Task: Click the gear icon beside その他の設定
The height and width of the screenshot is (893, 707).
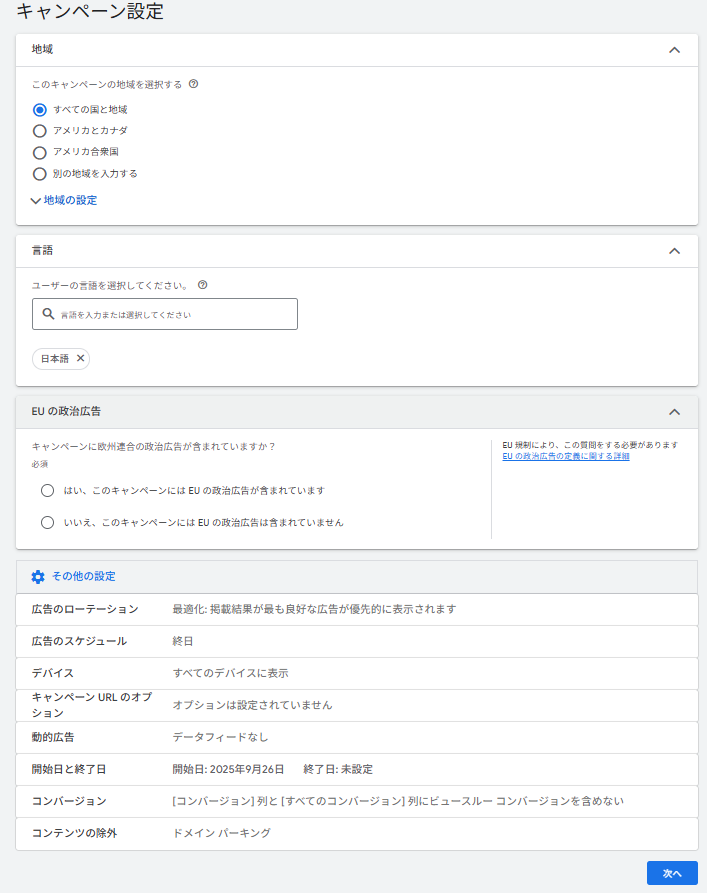Action: [x=38, y=577]
